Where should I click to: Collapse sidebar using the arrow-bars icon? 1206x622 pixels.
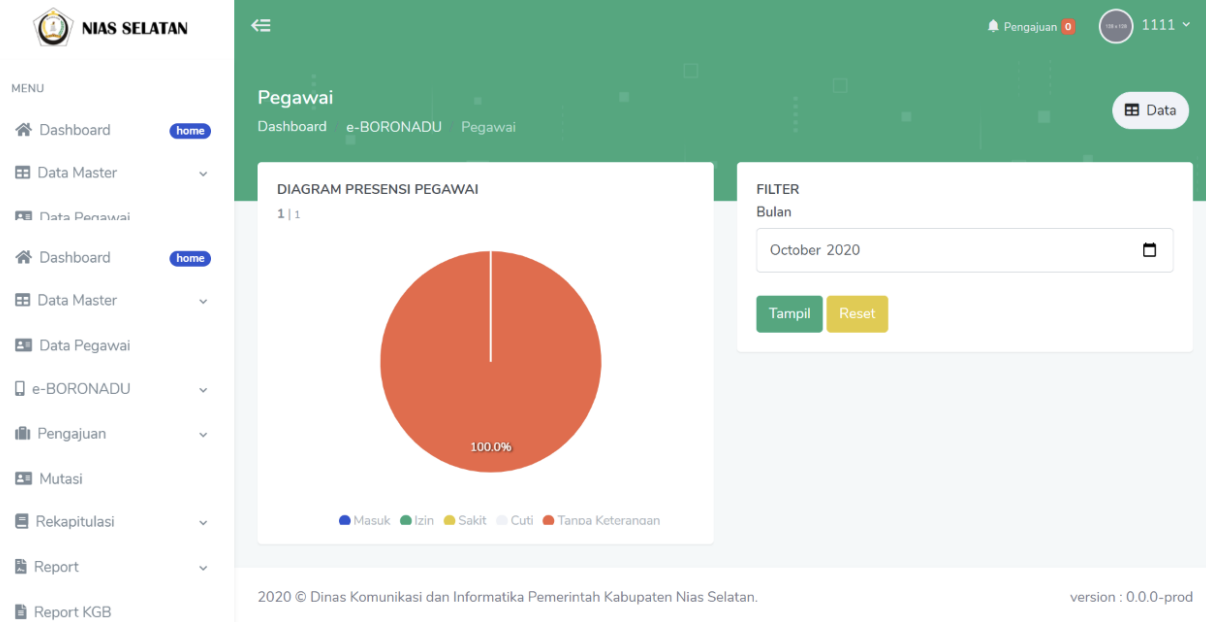(261, 26)
